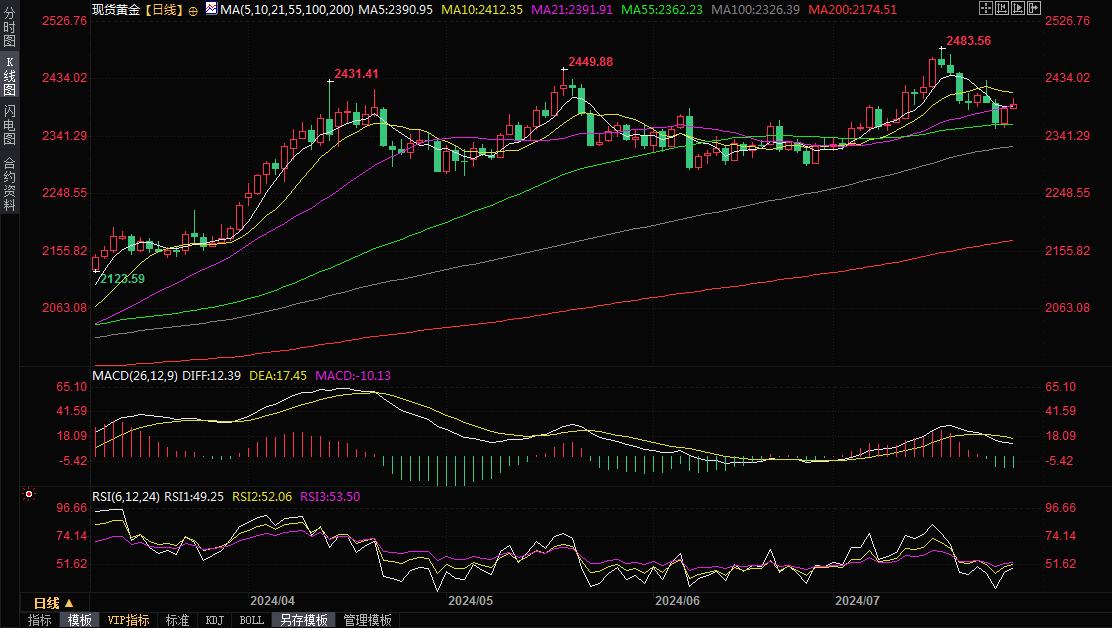
Task: Click the expand-panel-right arrow icon
Action: [1034, 8]
